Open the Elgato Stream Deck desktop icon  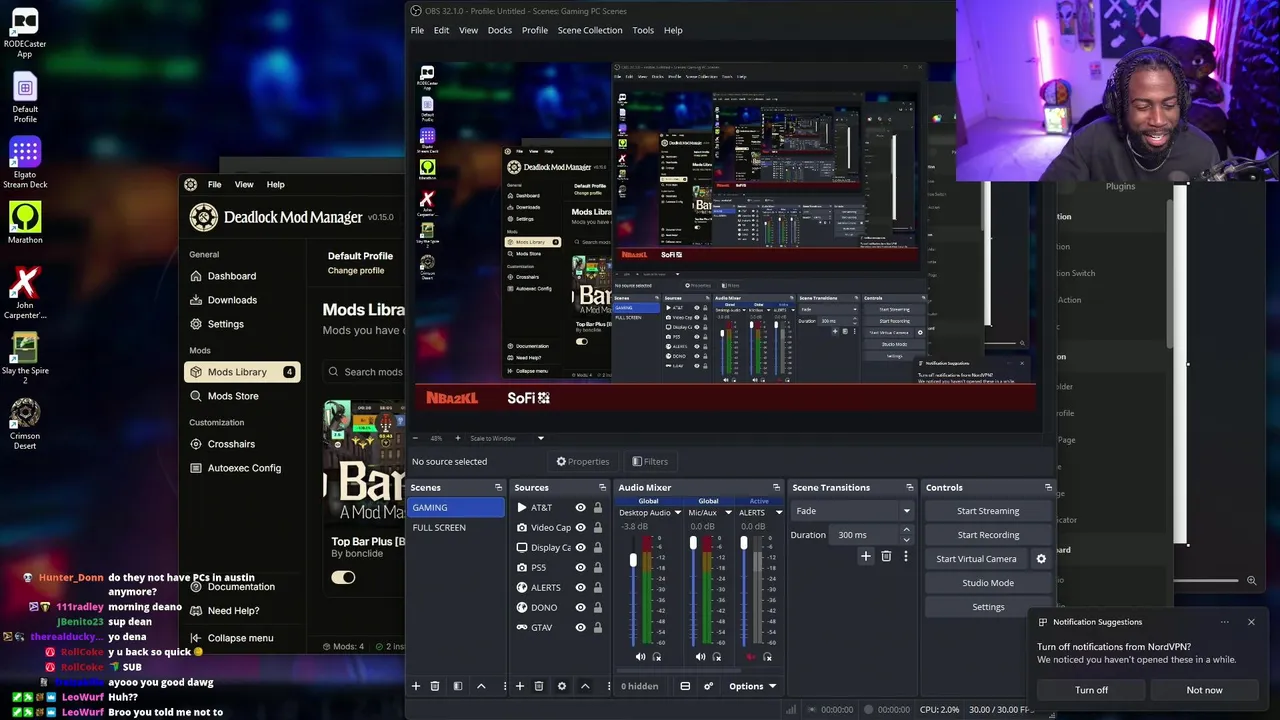[25, 162]
